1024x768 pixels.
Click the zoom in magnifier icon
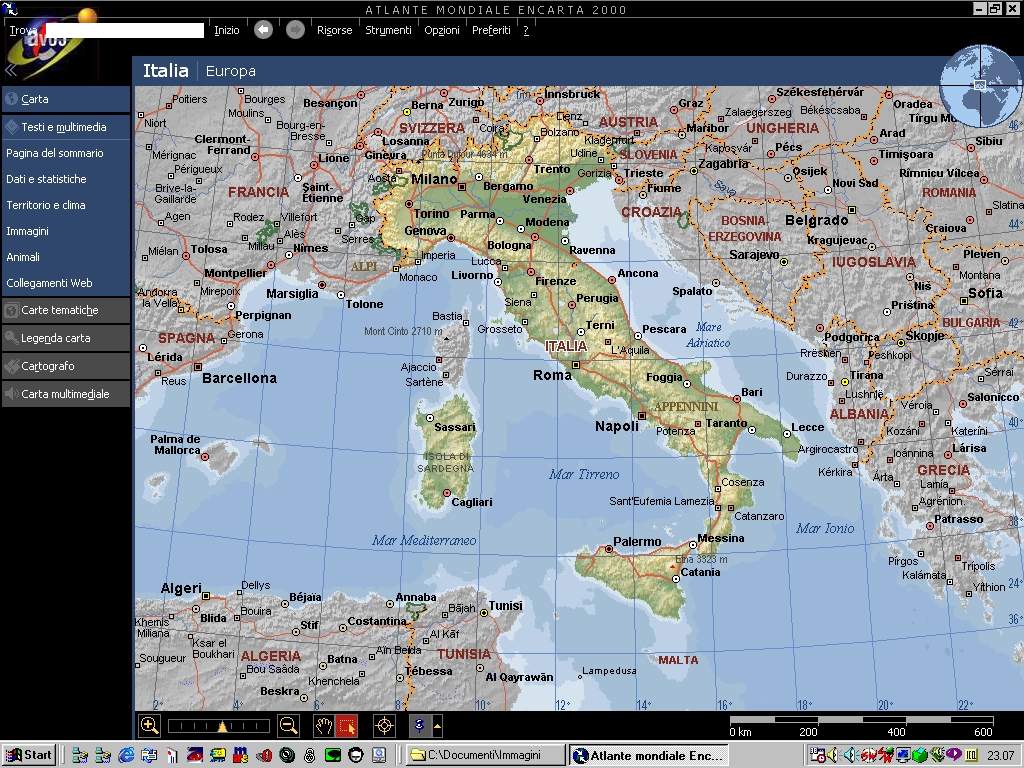[150, 726]
